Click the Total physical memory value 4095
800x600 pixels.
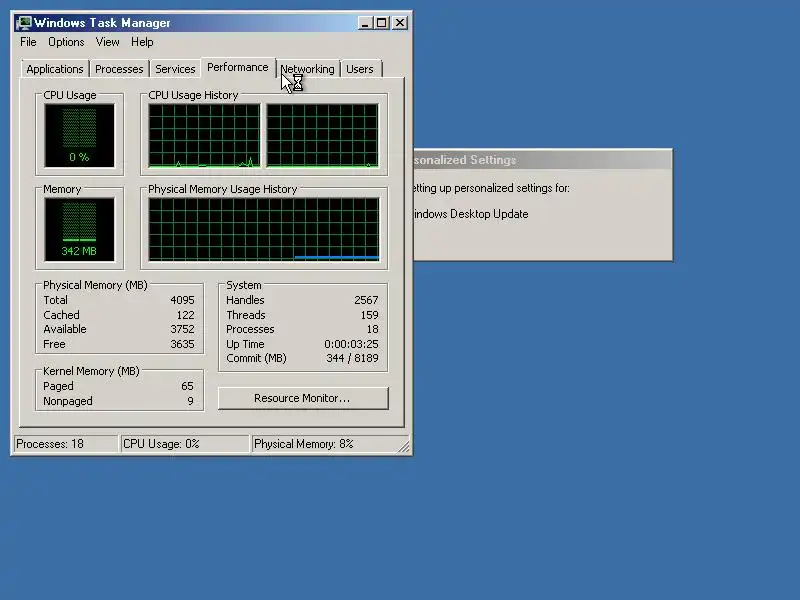tap(182, 300)
